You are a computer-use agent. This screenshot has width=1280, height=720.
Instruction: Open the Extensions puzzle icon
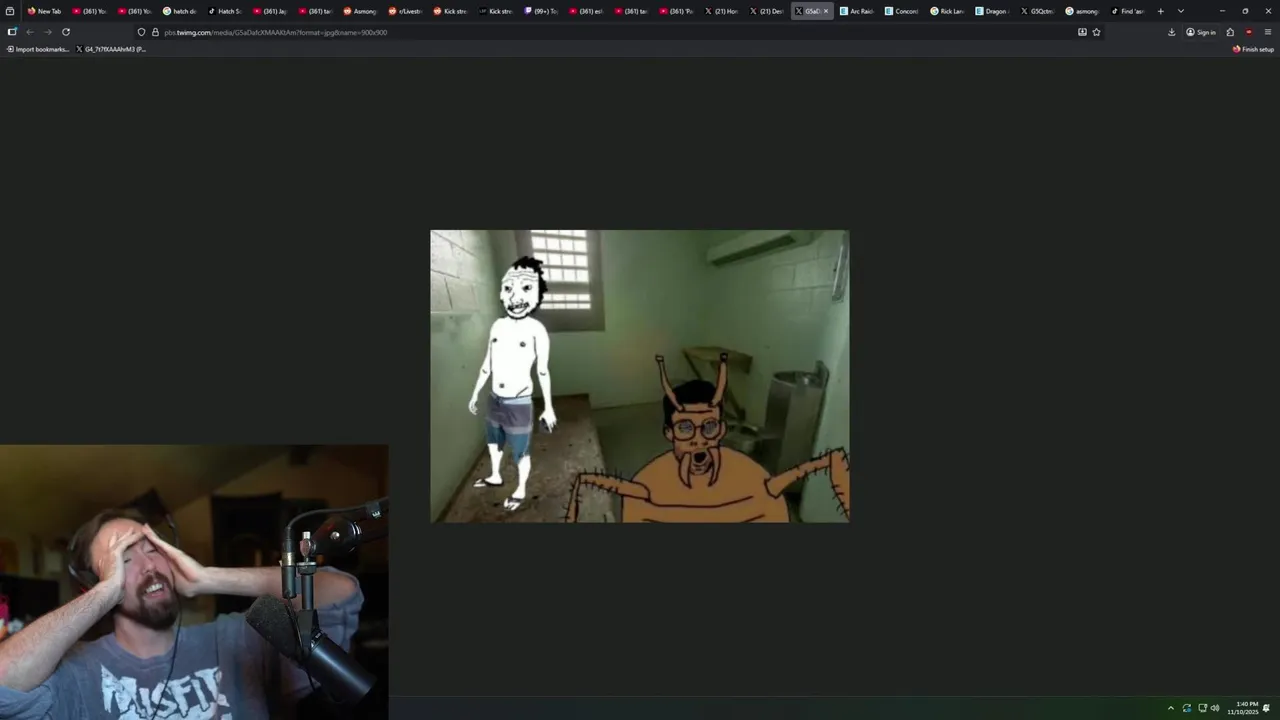1230,32
